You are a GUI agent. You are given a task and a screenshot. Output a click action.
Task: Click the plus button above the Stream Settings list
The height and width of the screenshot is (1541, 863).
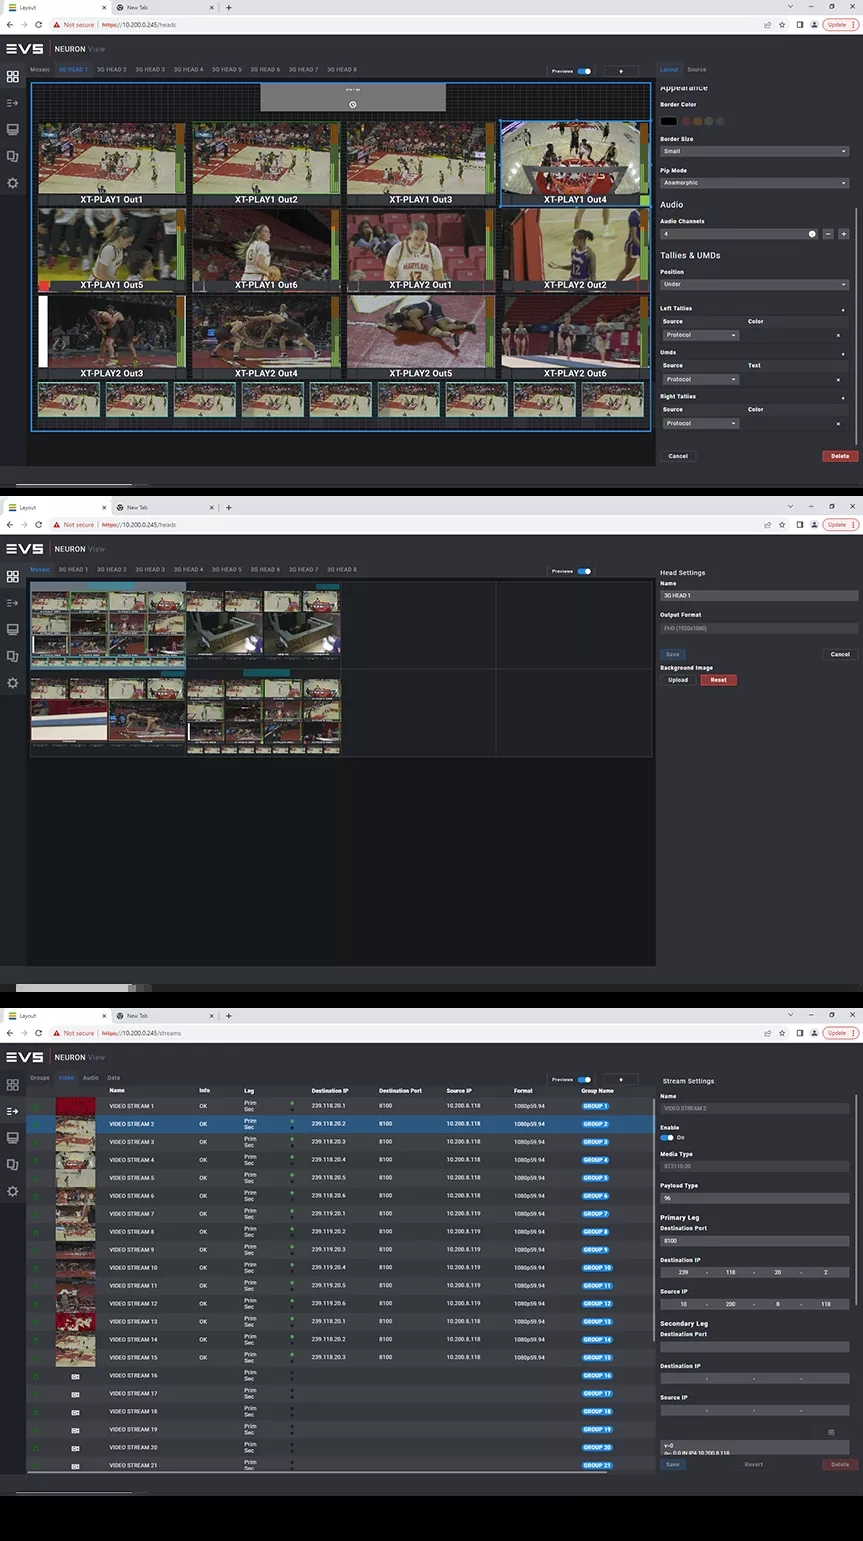pos(621,1080)
